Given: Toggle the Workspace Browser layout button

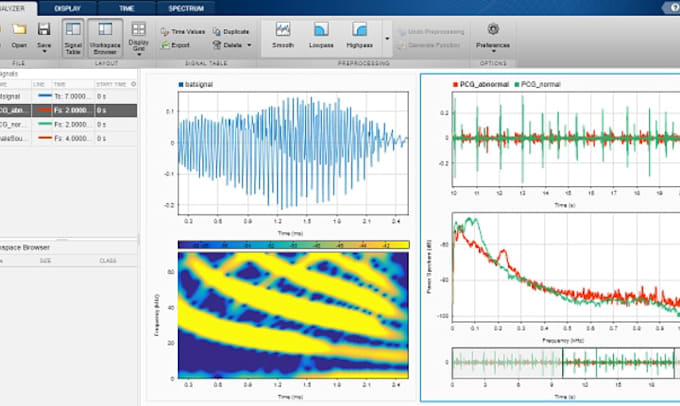Looking at the screenshot, I should tap(105, 38).
